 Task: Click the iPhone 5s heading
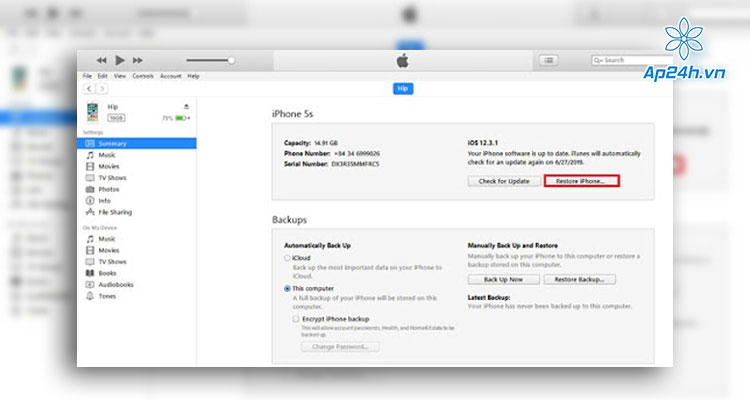292,114
